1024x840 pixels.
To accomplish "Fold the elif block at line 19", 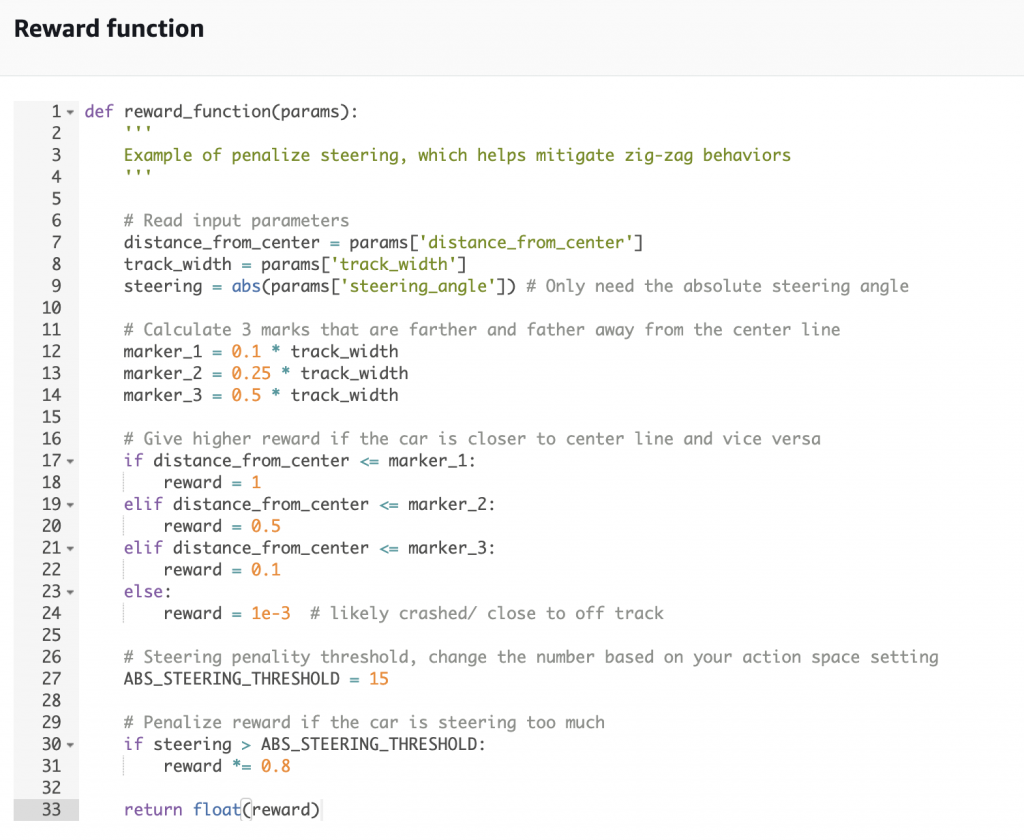I will click(71, 505).
